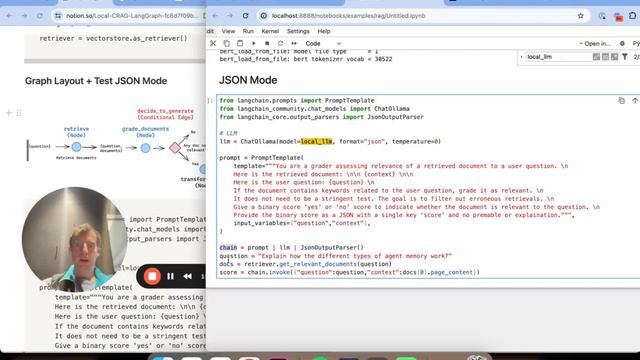The image size is (640, 360).
Task: Go forward in the Jupyter browser window
Action: pos(230,16)
